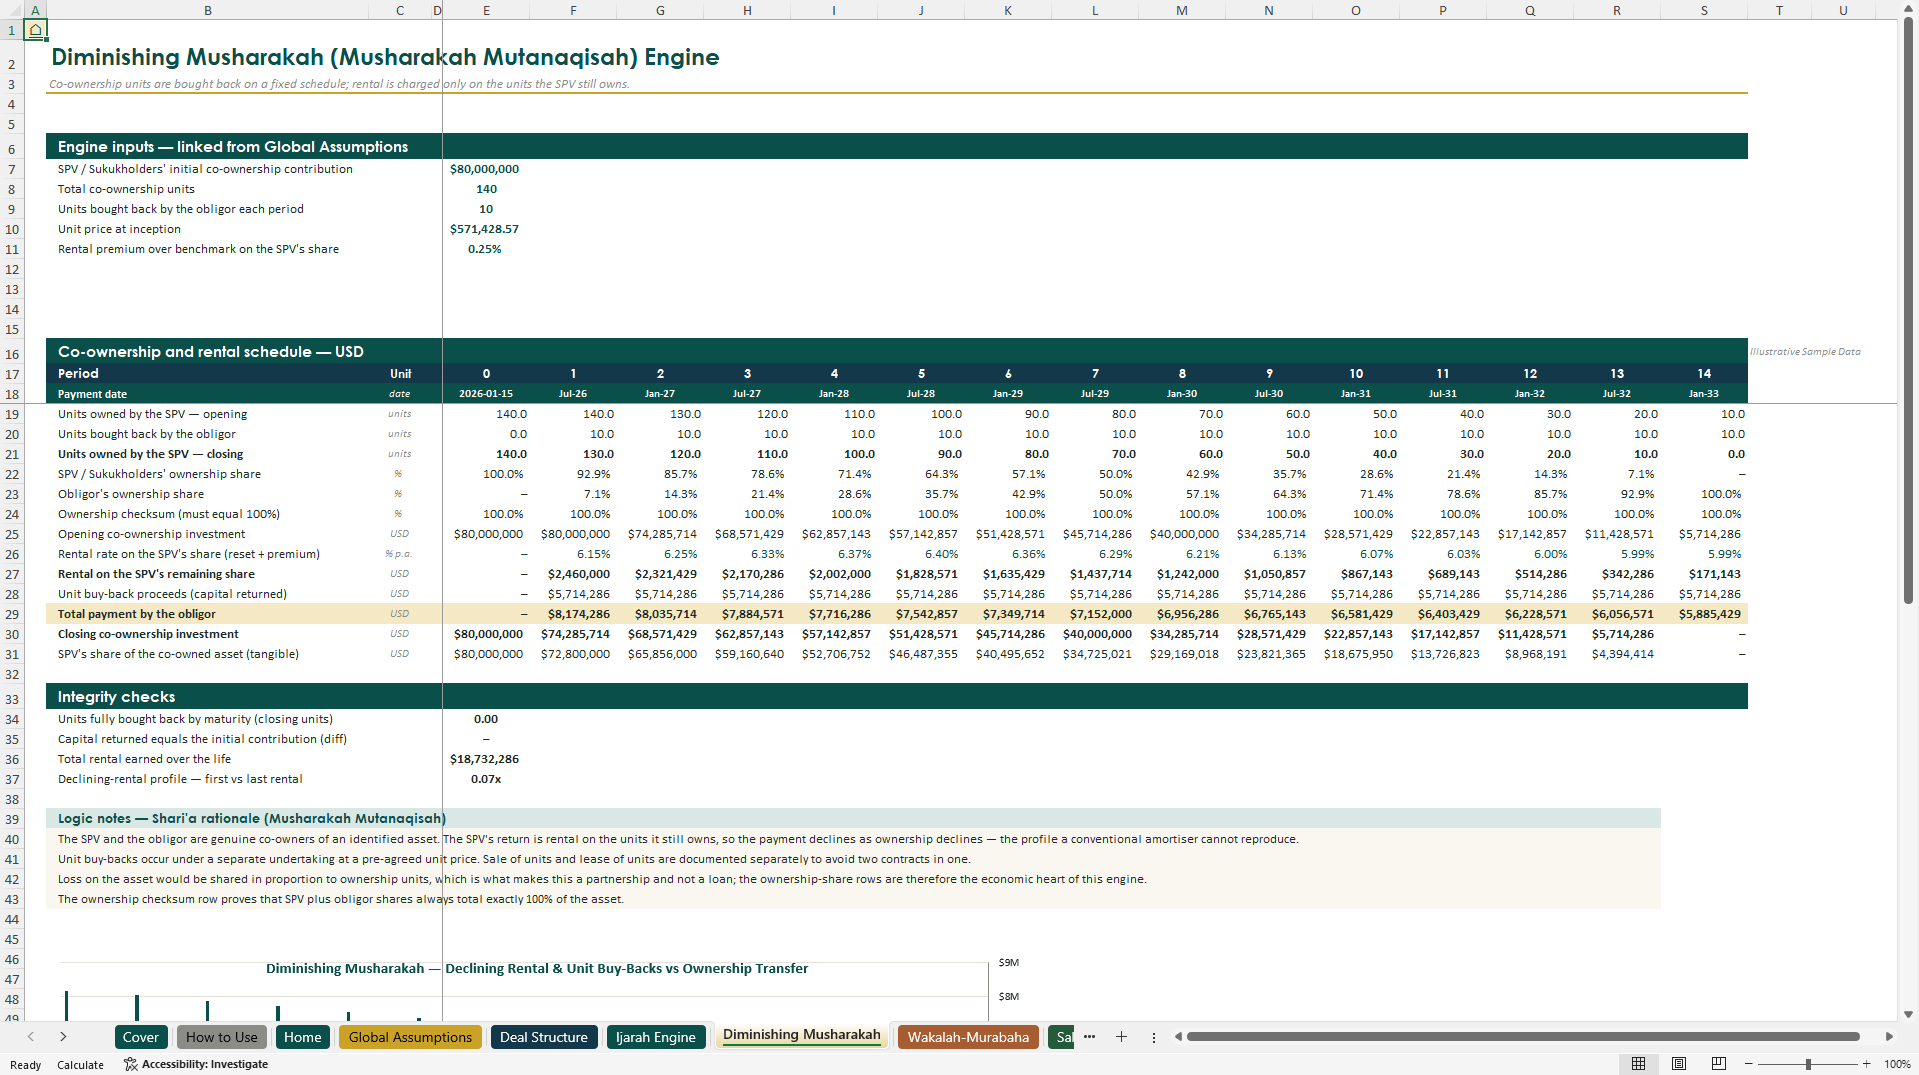Screen dimensions: 1919x1075
Task: Select column B header
Action: 208,10
